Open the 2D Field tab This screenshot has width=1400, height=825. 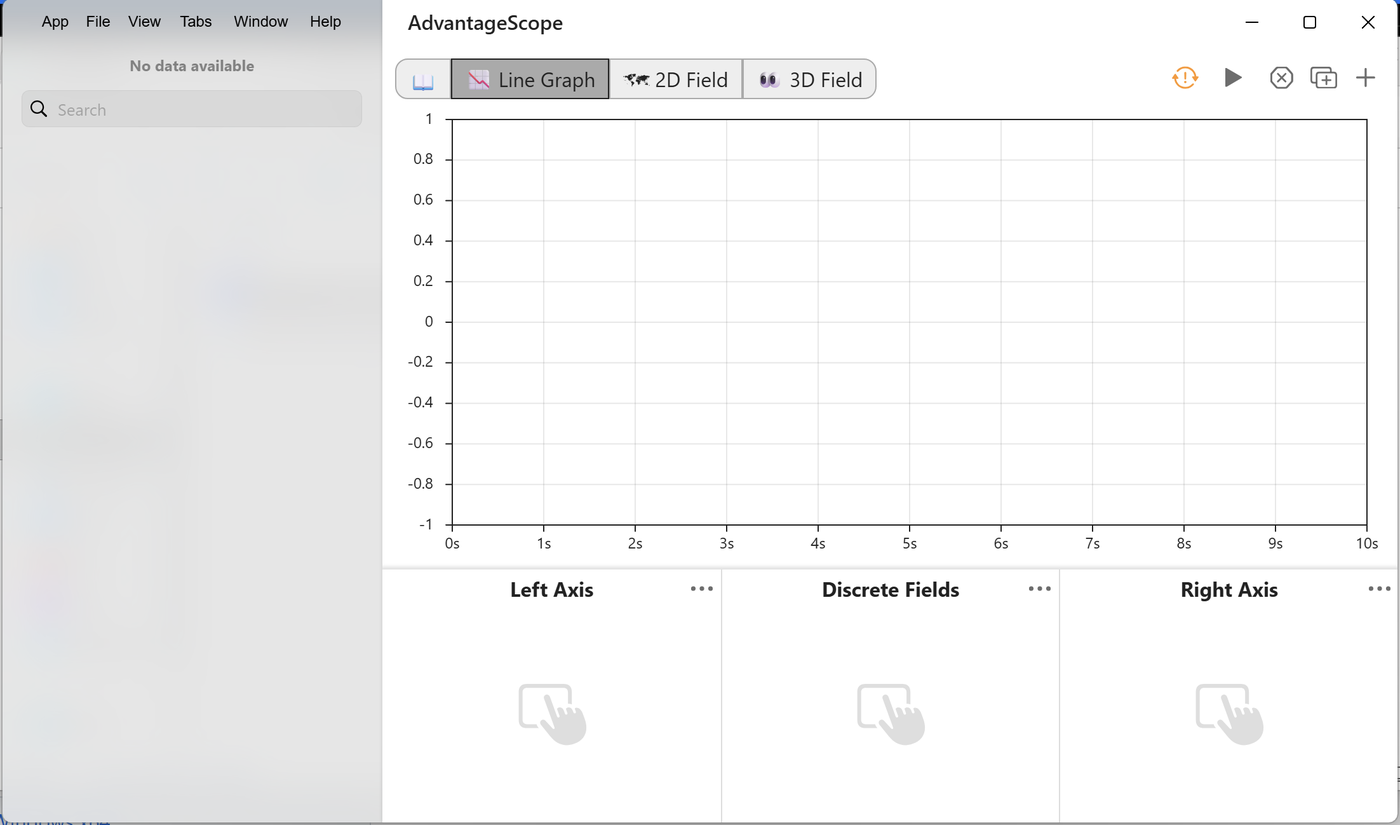point(676,80)
